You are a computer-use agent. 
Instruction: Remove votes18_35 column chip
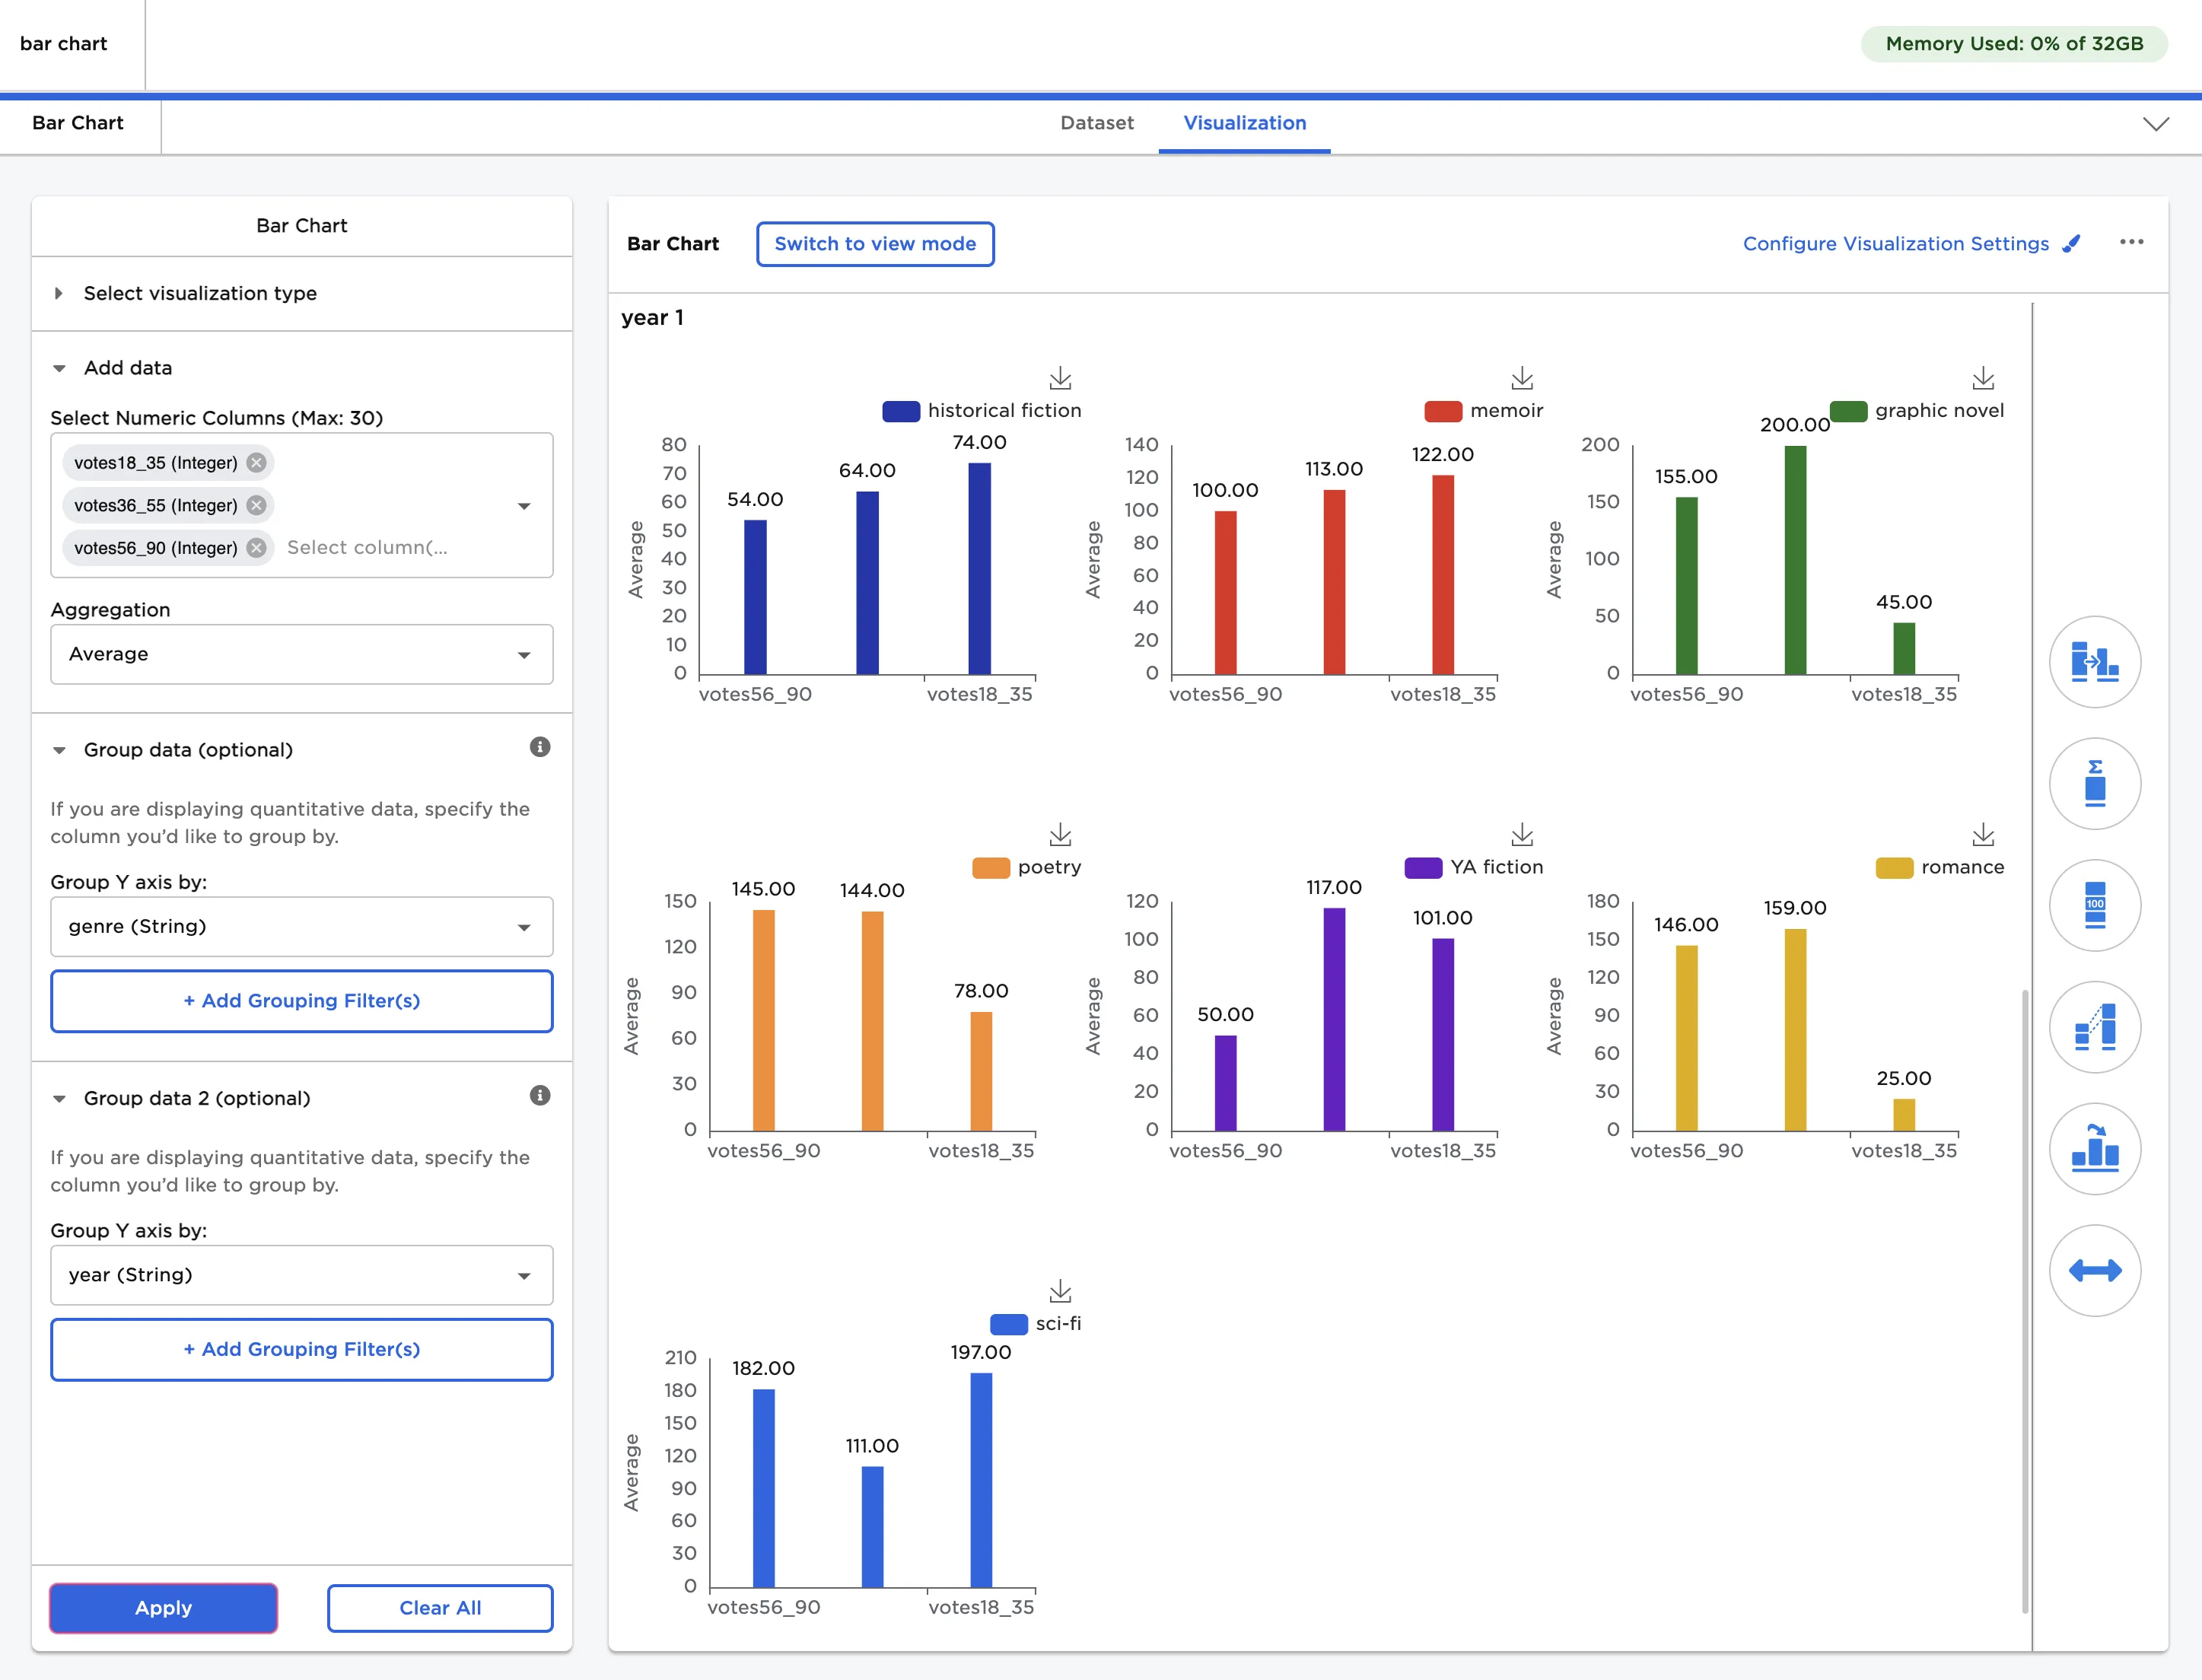coord(257,462)
